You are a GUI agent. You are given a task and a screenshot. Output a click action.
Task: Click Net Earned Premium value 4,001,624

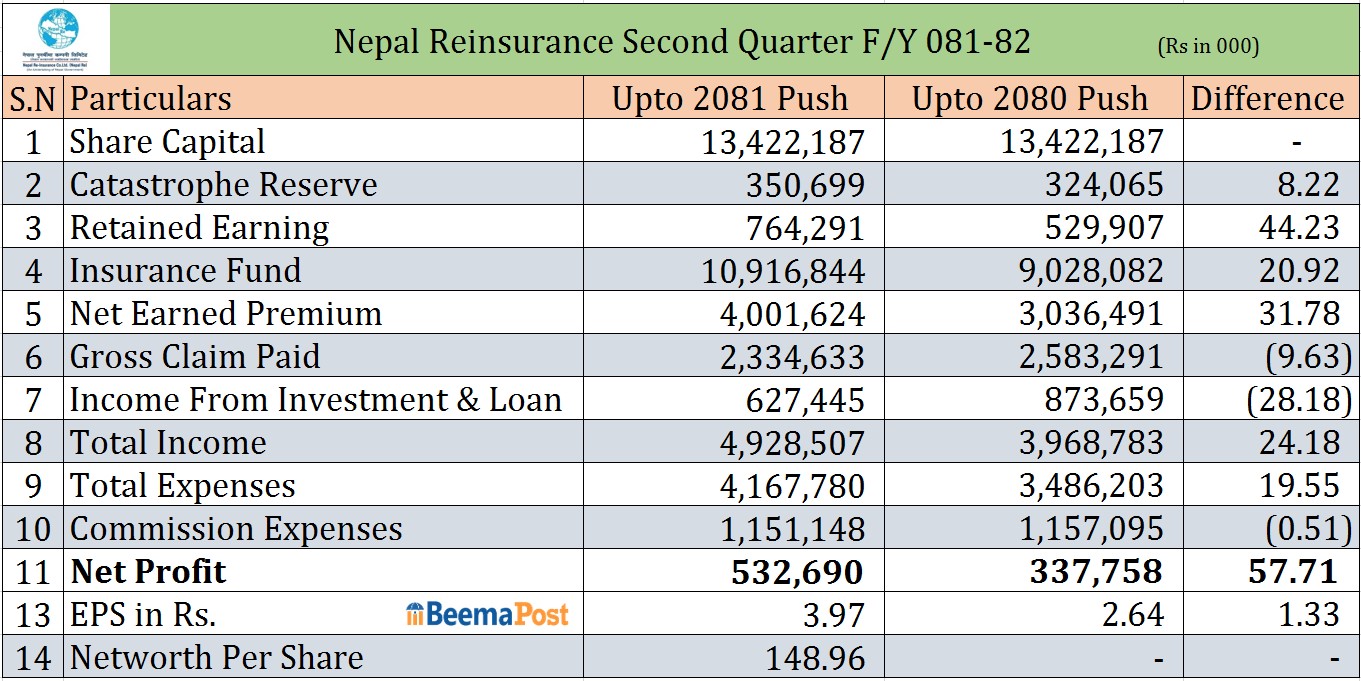(x=792, y=314)
